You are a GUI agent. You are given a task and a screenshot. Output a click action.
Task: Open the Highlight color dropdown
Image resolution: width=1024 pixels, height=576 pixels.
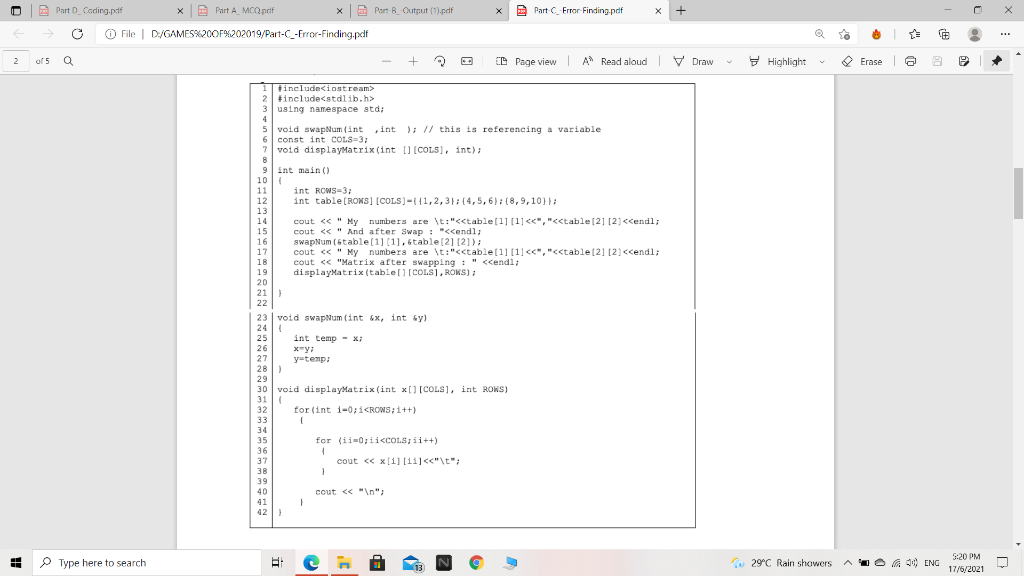(x=821, y=61)
